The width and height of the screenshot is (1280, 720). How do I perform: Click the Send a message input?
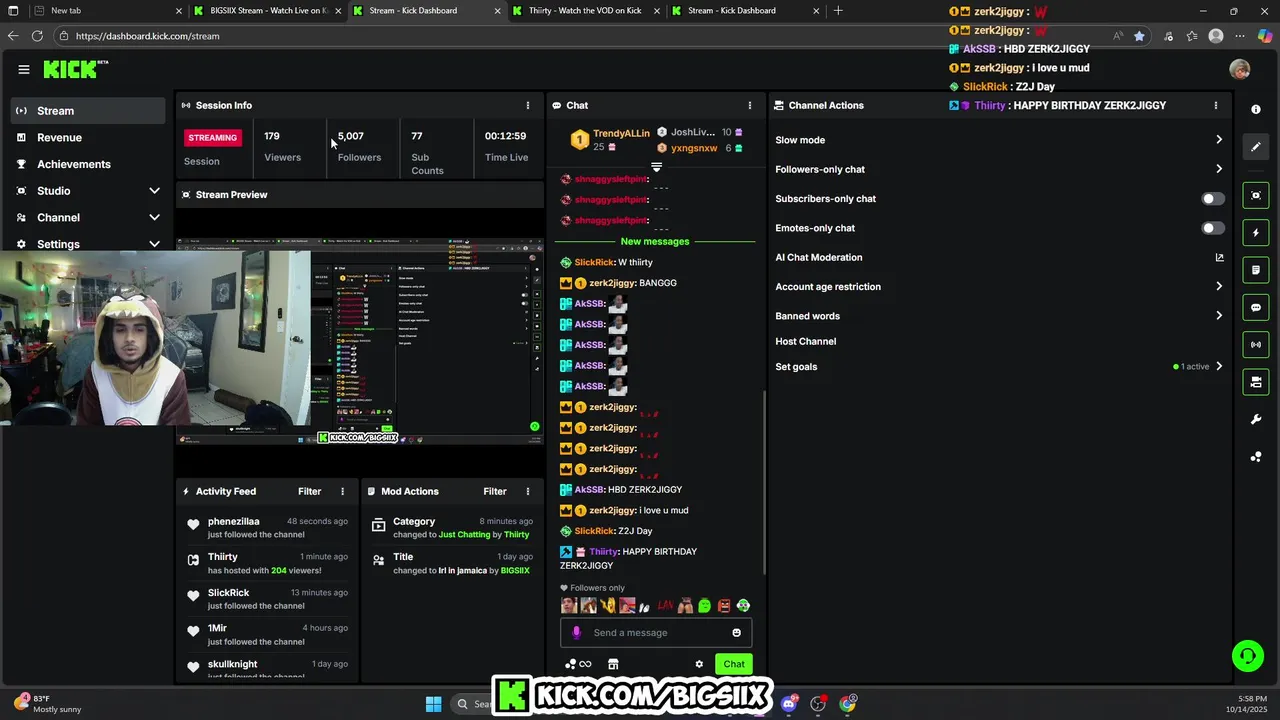click(x=656, y=632)
